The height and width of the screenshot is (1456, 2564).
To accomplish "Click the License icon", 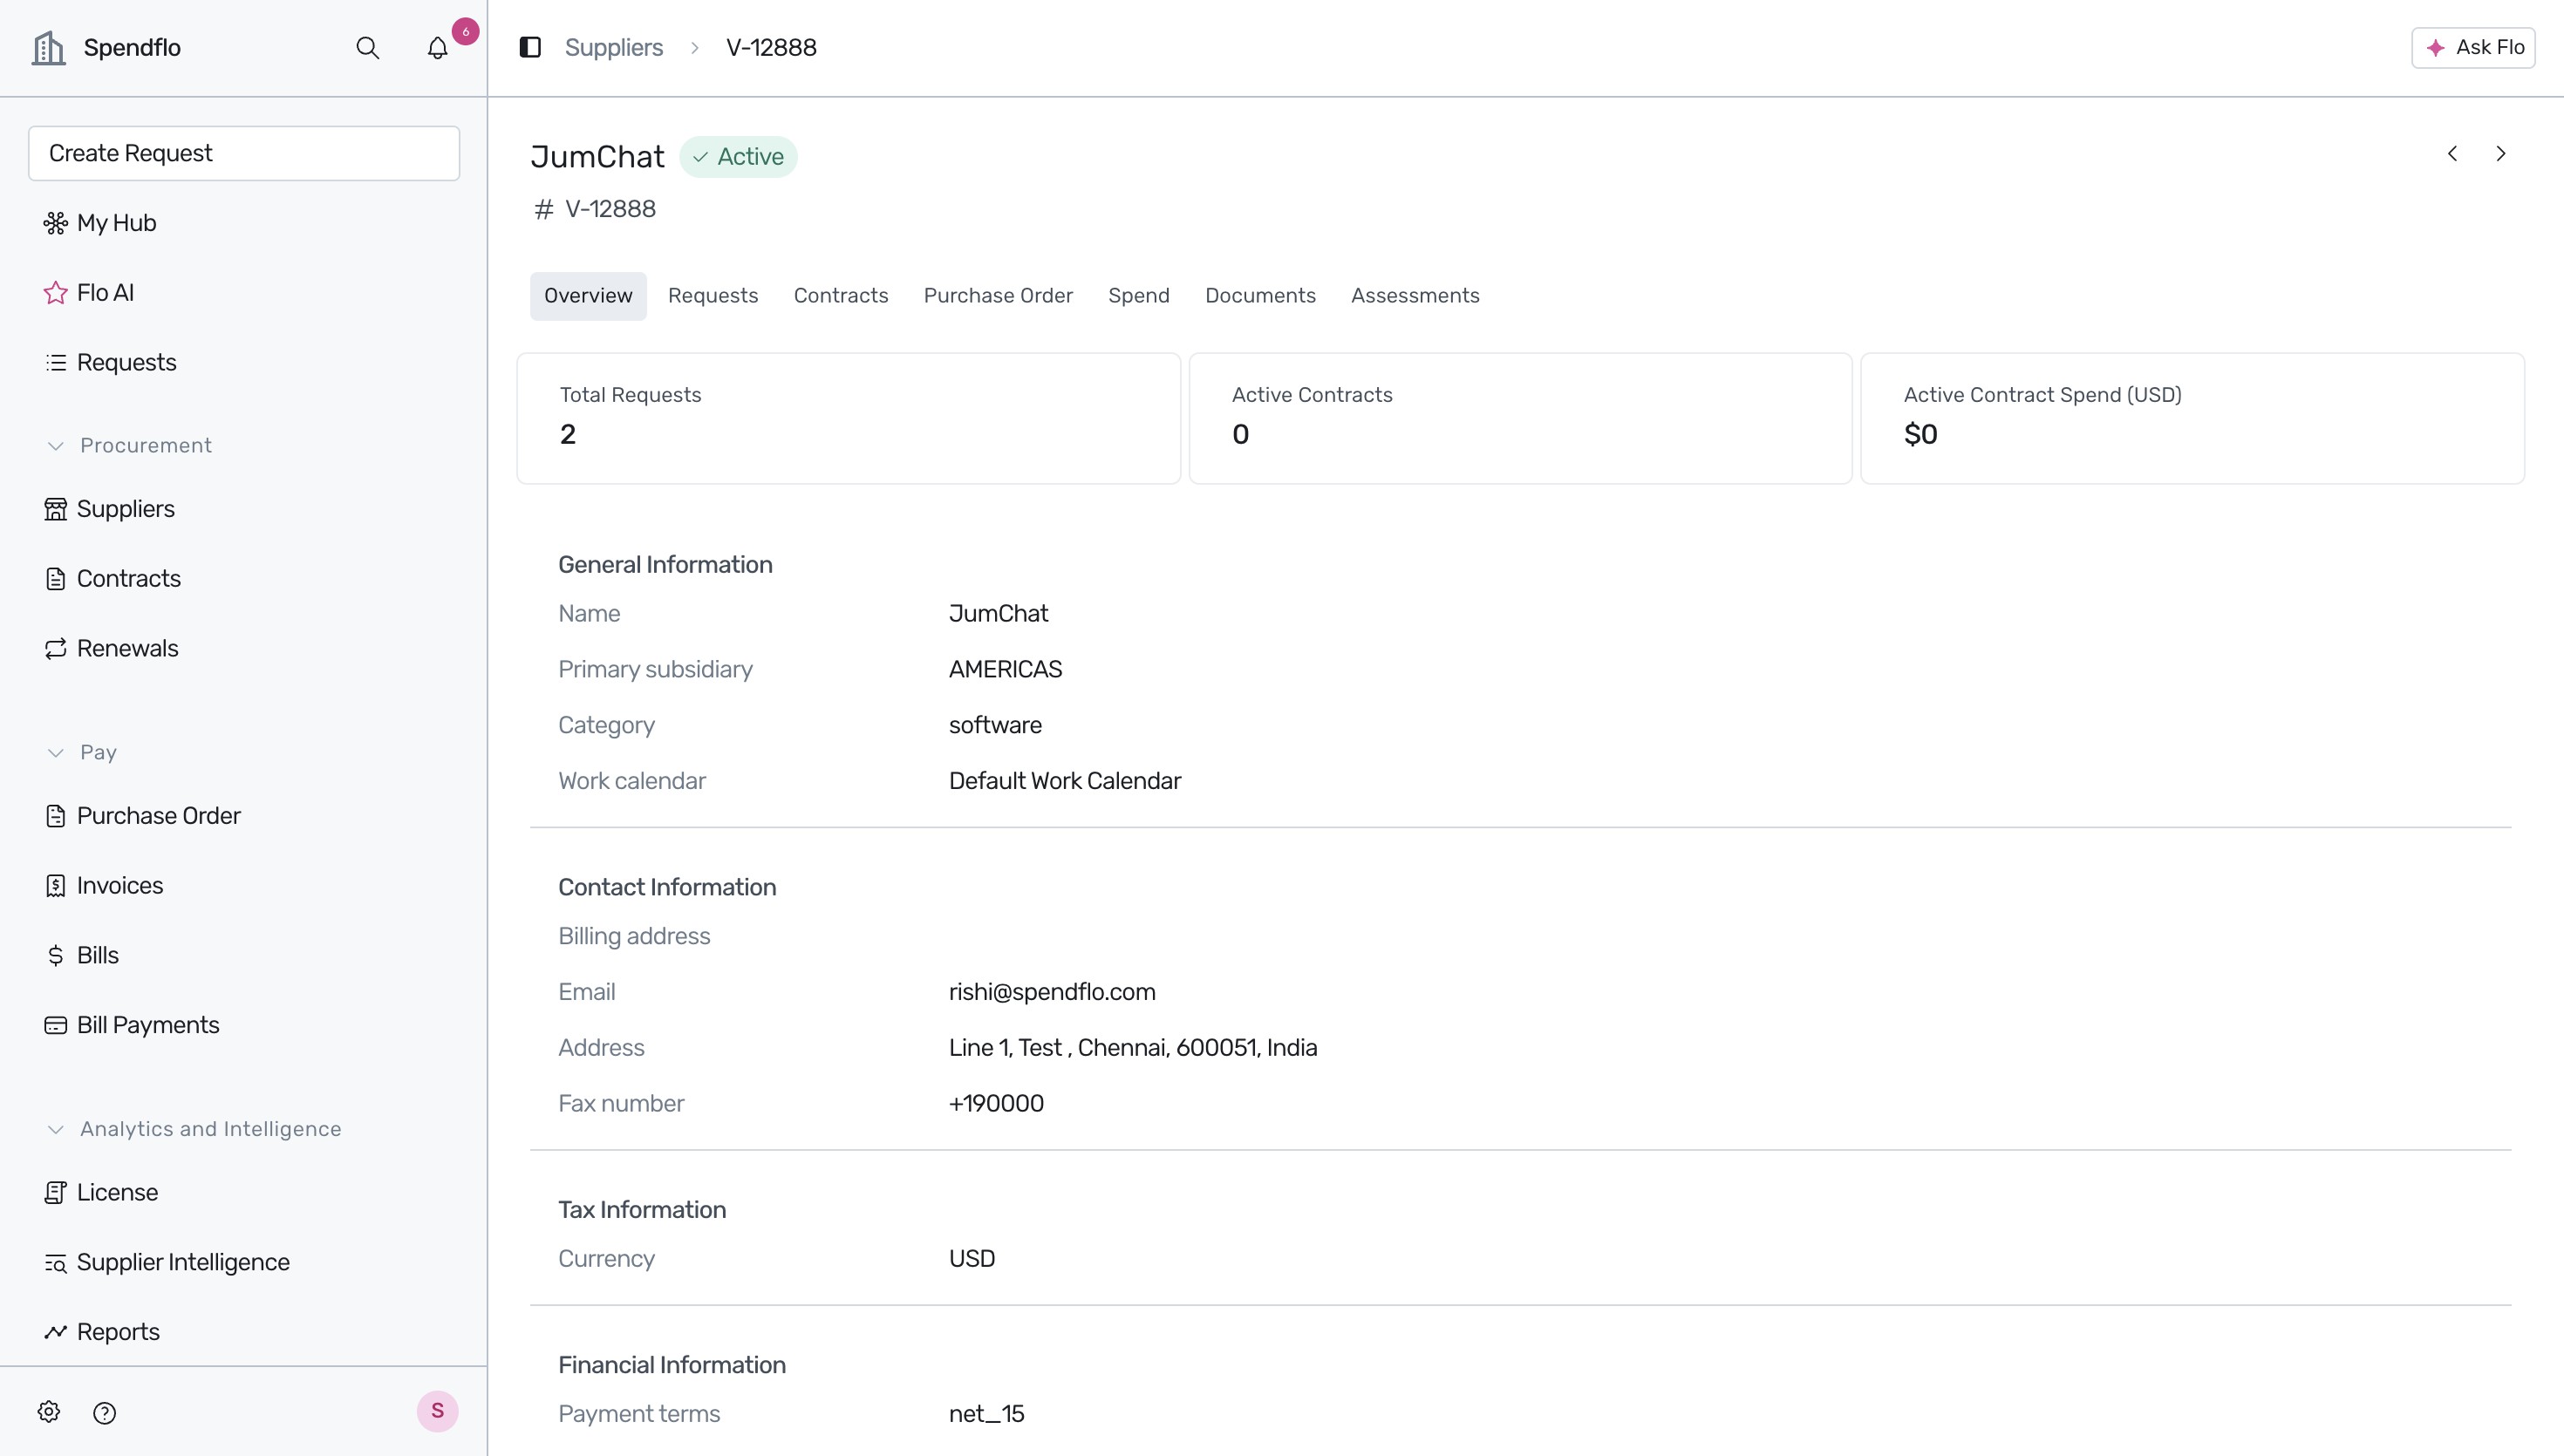I will [56, 1192].
